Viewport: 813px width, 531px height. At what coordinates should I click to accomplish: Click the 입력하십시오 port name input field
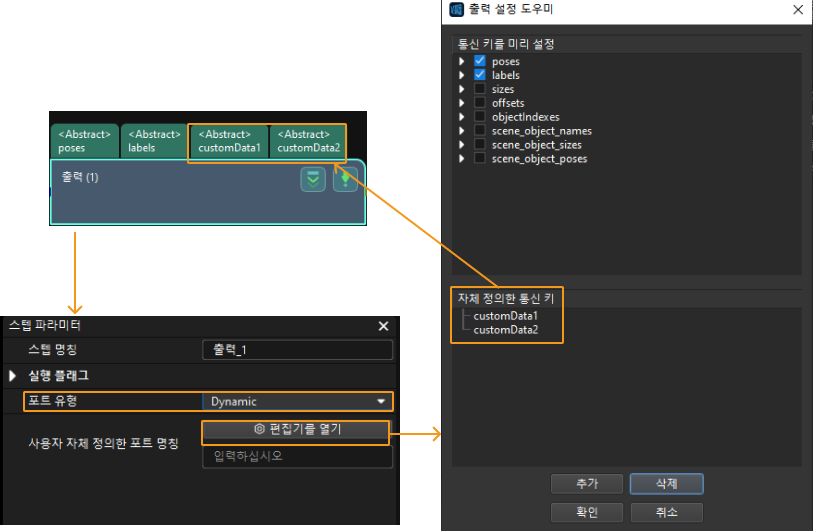coord(297,457)
